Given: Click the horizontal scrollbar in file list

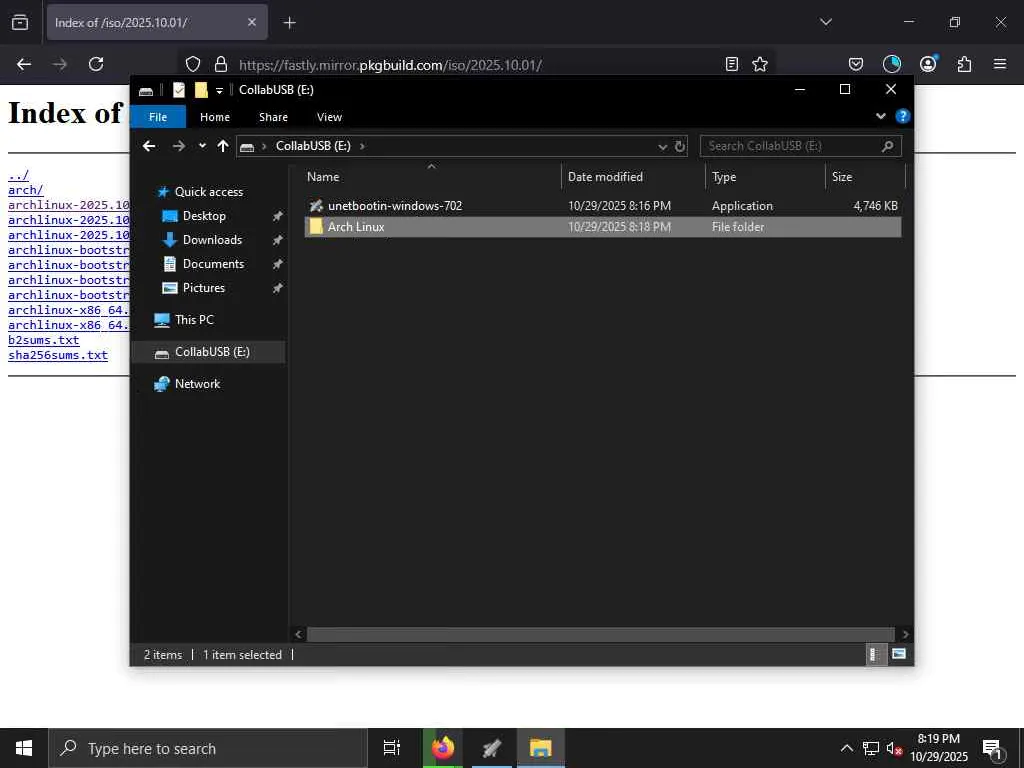Looking at the screenshot, I should coord(601,634).
